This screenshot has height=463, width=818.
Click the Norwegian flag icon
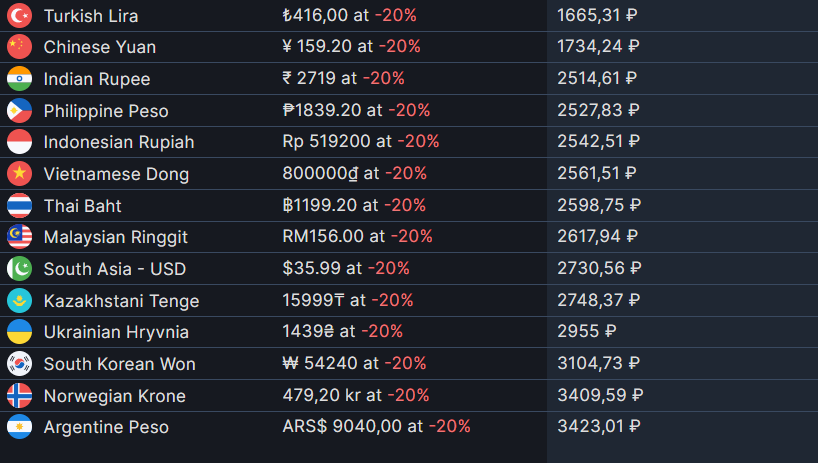pyautogui.click(x=19, y=395)
